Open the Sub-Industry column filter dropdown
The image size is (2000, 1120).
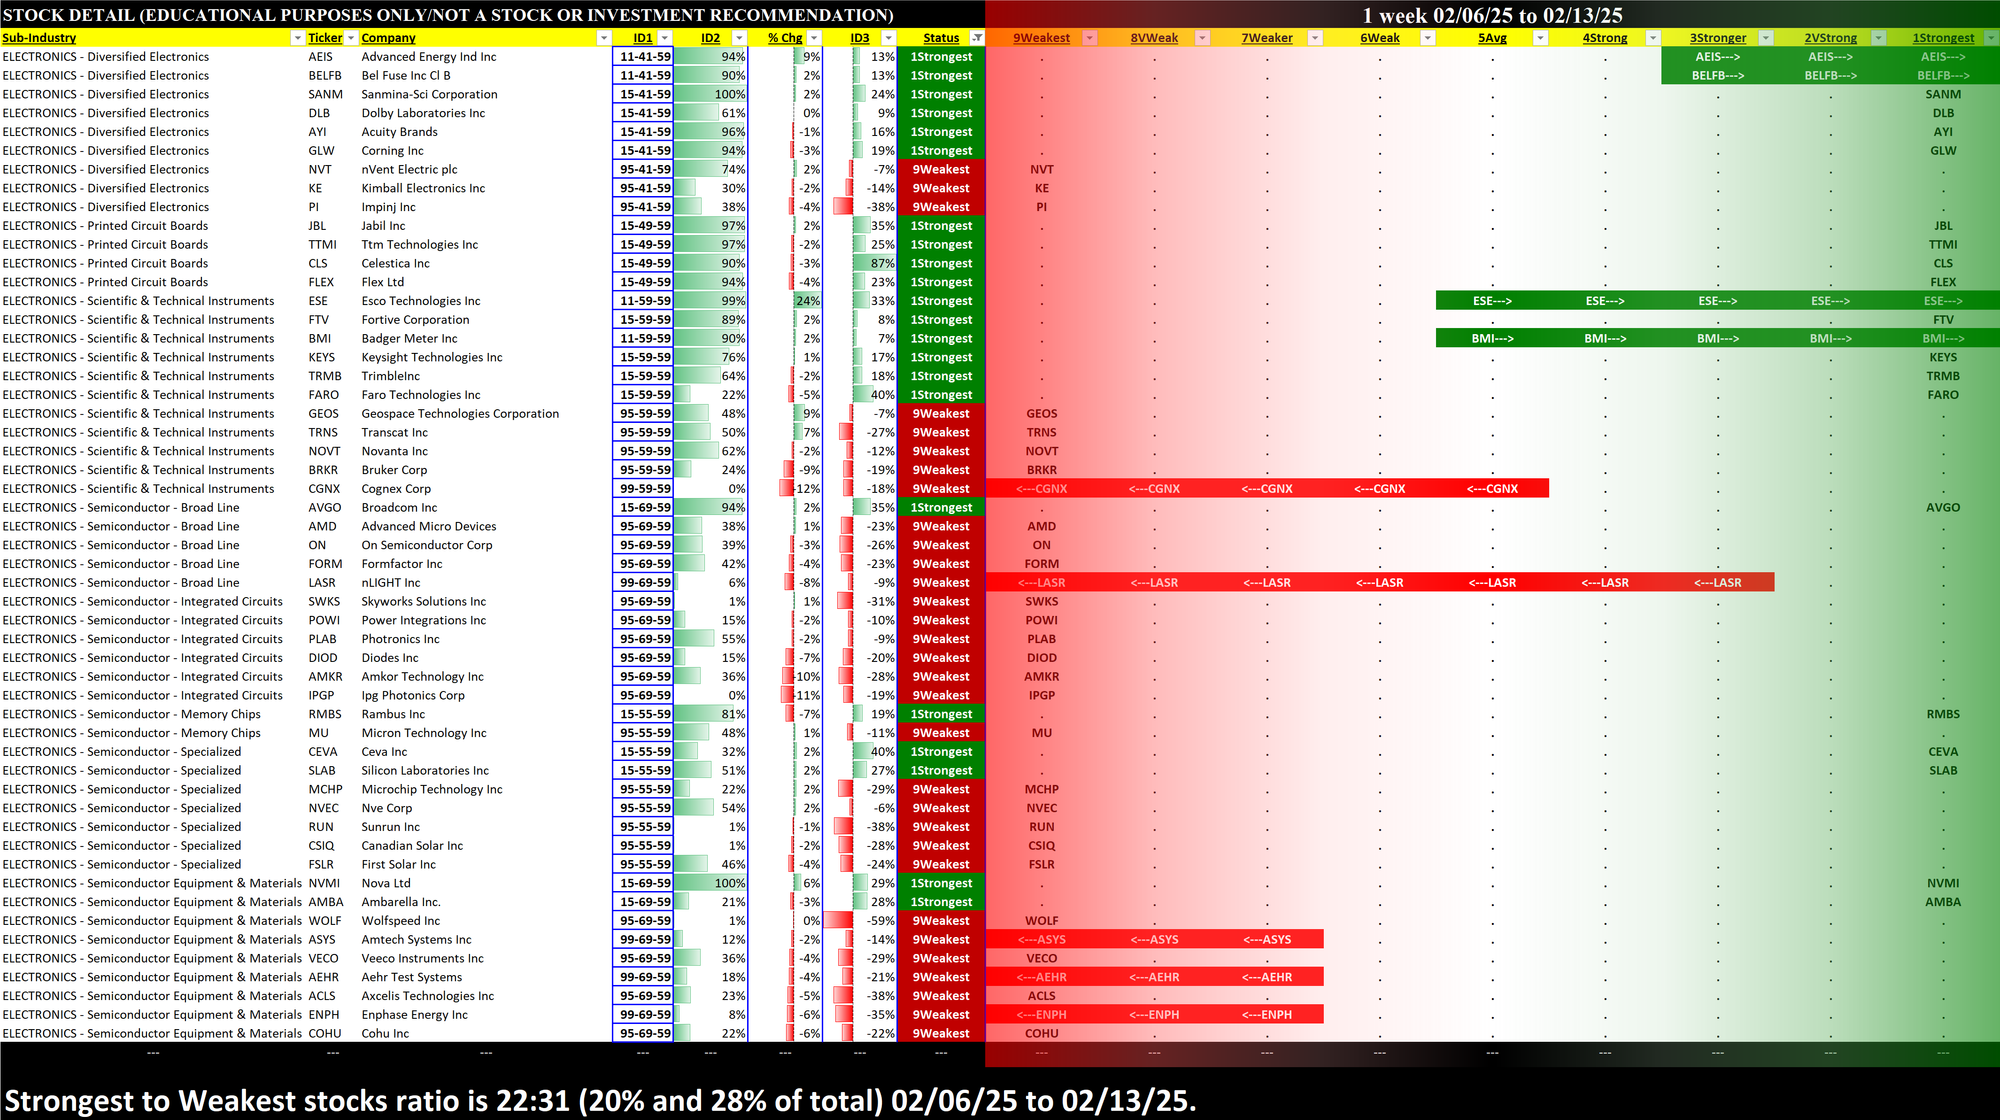click(297, 38)
